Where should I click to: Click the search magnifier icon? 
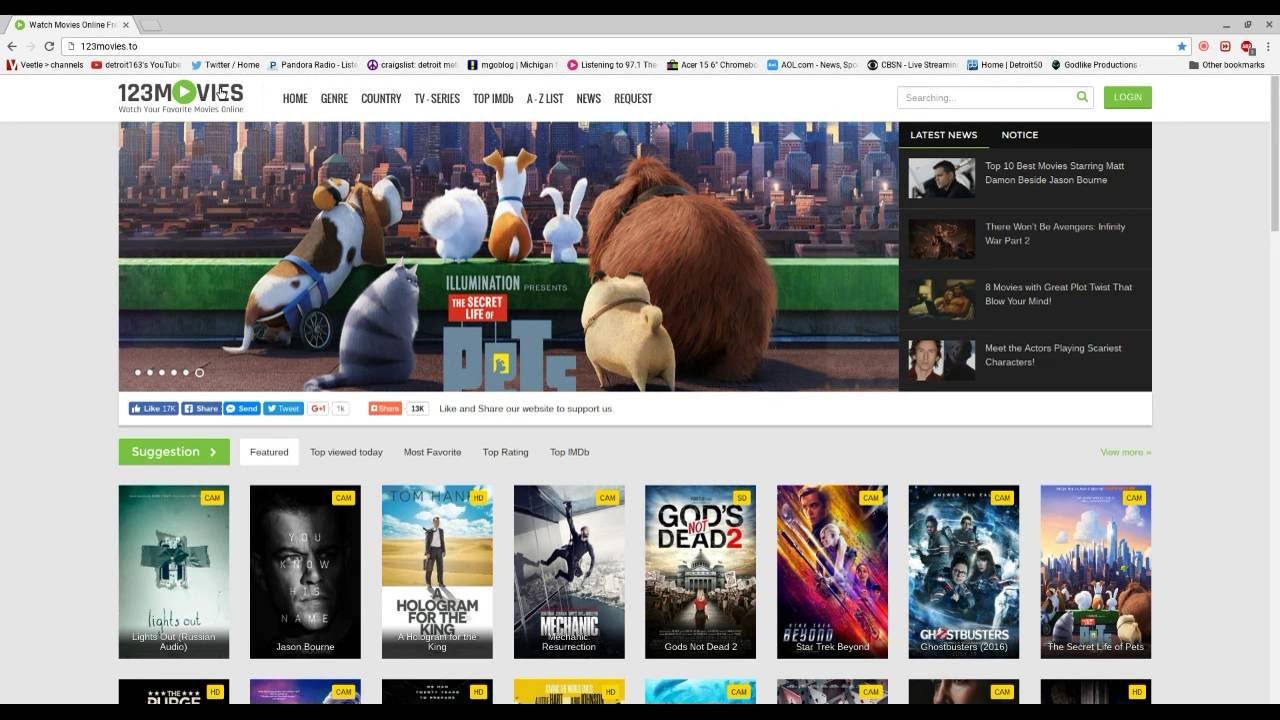click(1082, 97)
